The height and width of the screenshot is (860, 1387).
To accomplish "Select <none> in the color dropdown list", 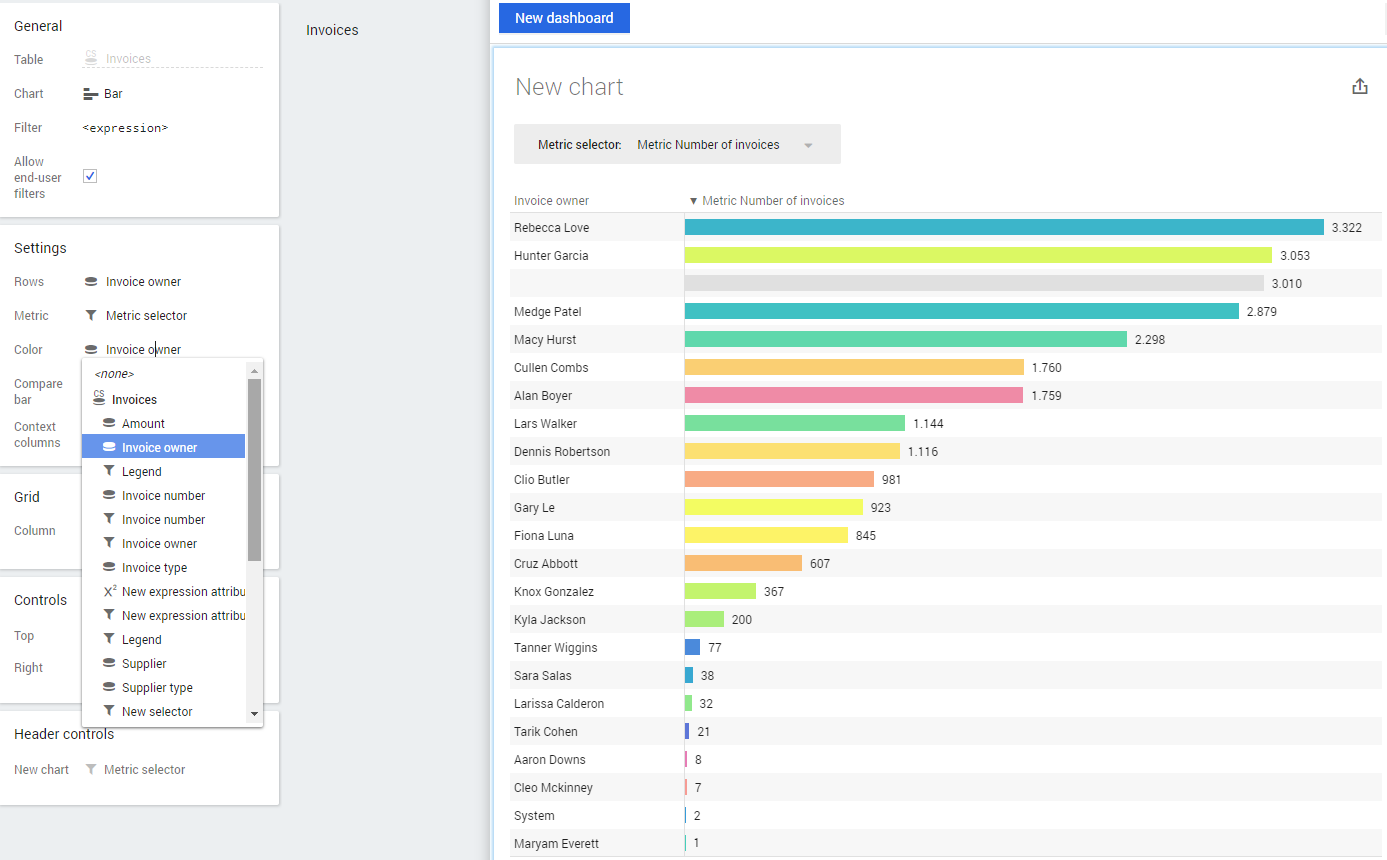I will (x=114, y=374).
